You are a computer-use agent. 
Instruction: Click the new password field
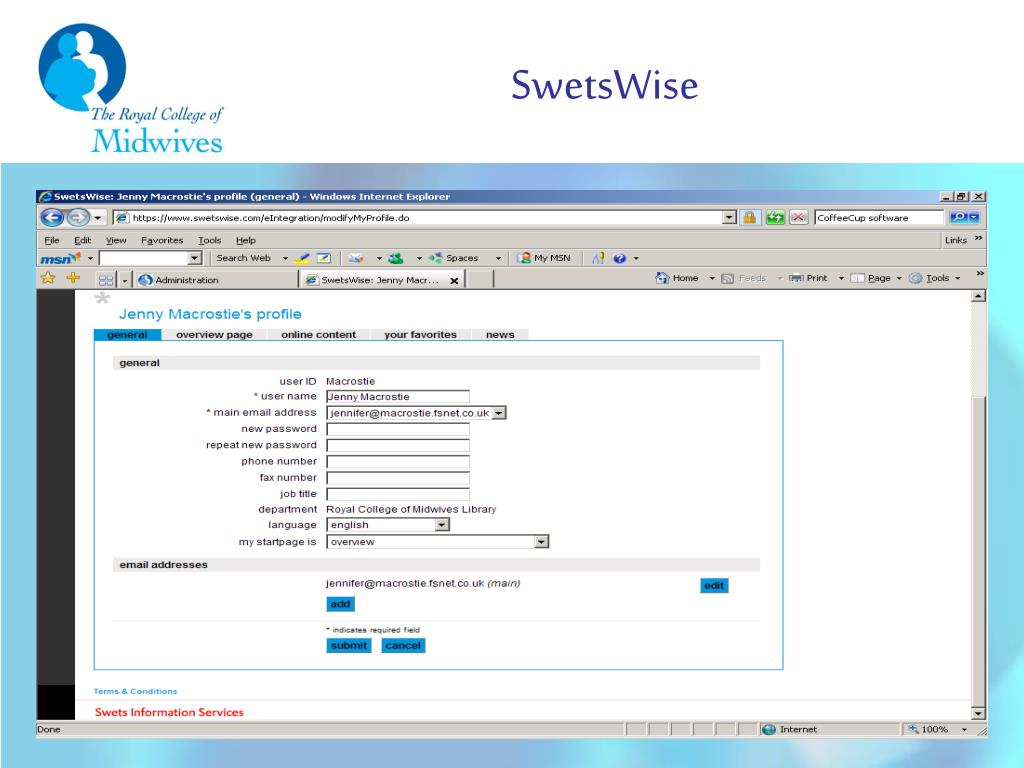[x=398, y=429]
